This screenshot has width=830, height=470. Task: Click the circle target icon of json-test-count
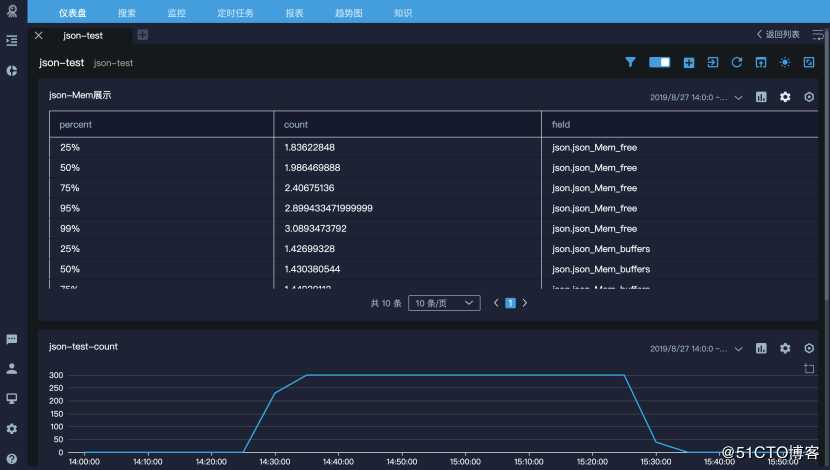point(809,348)
